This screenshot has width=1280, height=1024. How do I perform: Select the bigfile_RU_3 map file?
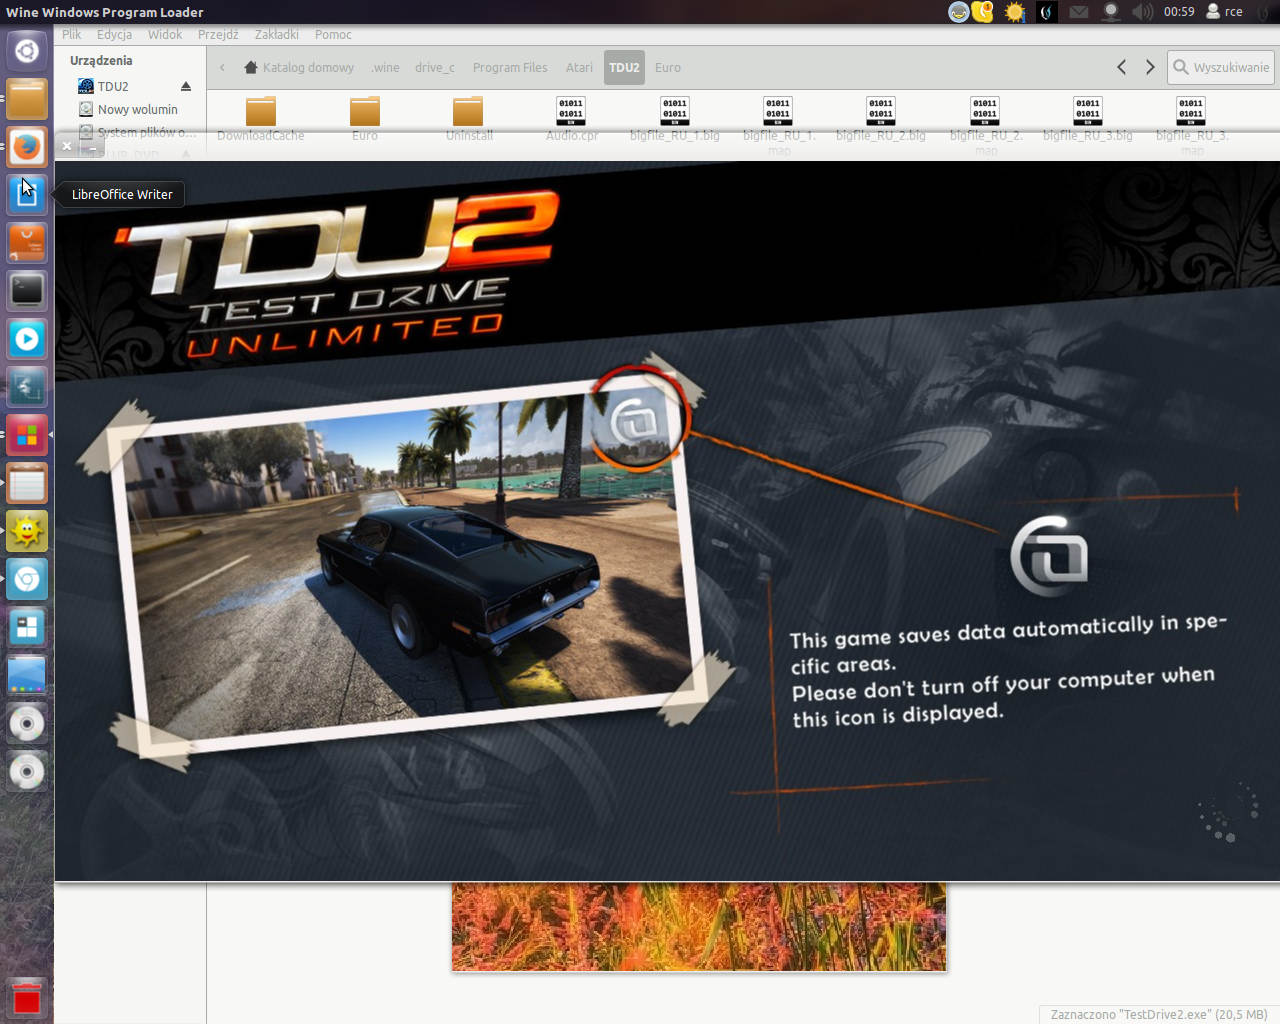point(1192,125)
